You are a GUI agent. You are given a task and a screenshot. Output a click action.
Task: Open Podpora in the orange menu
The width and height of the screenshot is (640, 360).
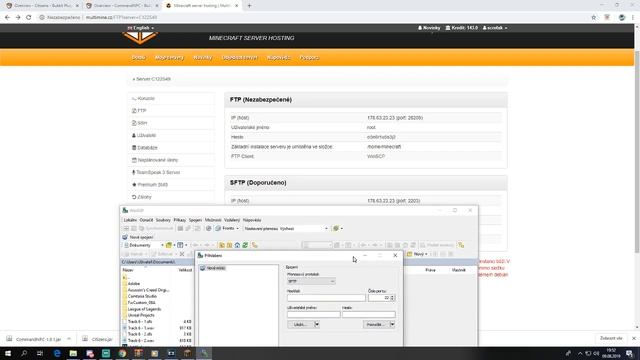click(x=309, y=58)
